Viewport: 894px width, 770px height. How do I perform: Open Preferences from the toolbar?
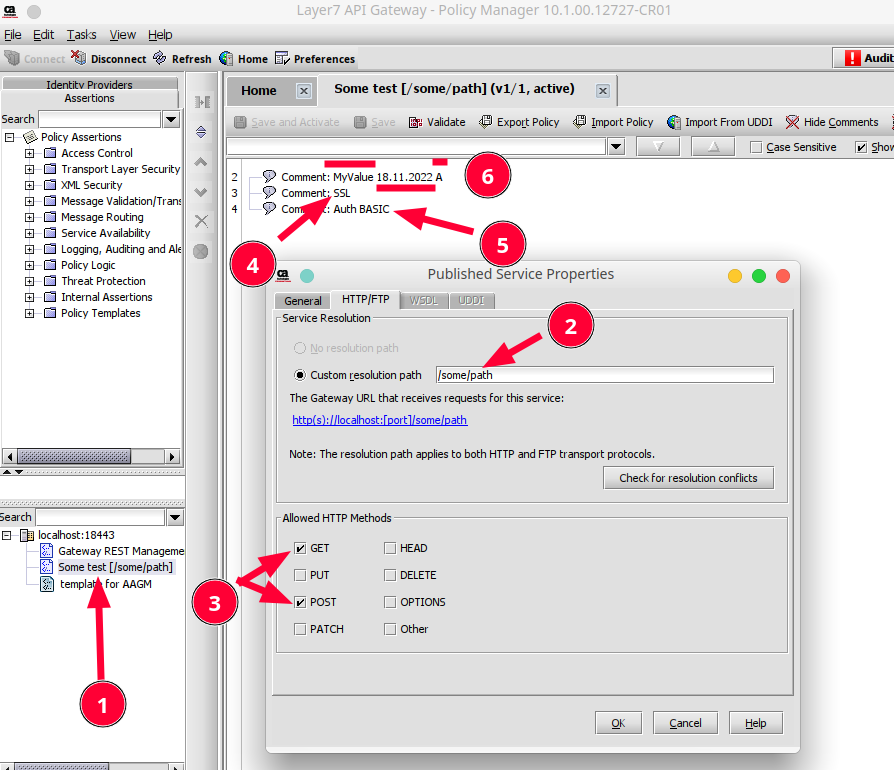pos(283,59)
